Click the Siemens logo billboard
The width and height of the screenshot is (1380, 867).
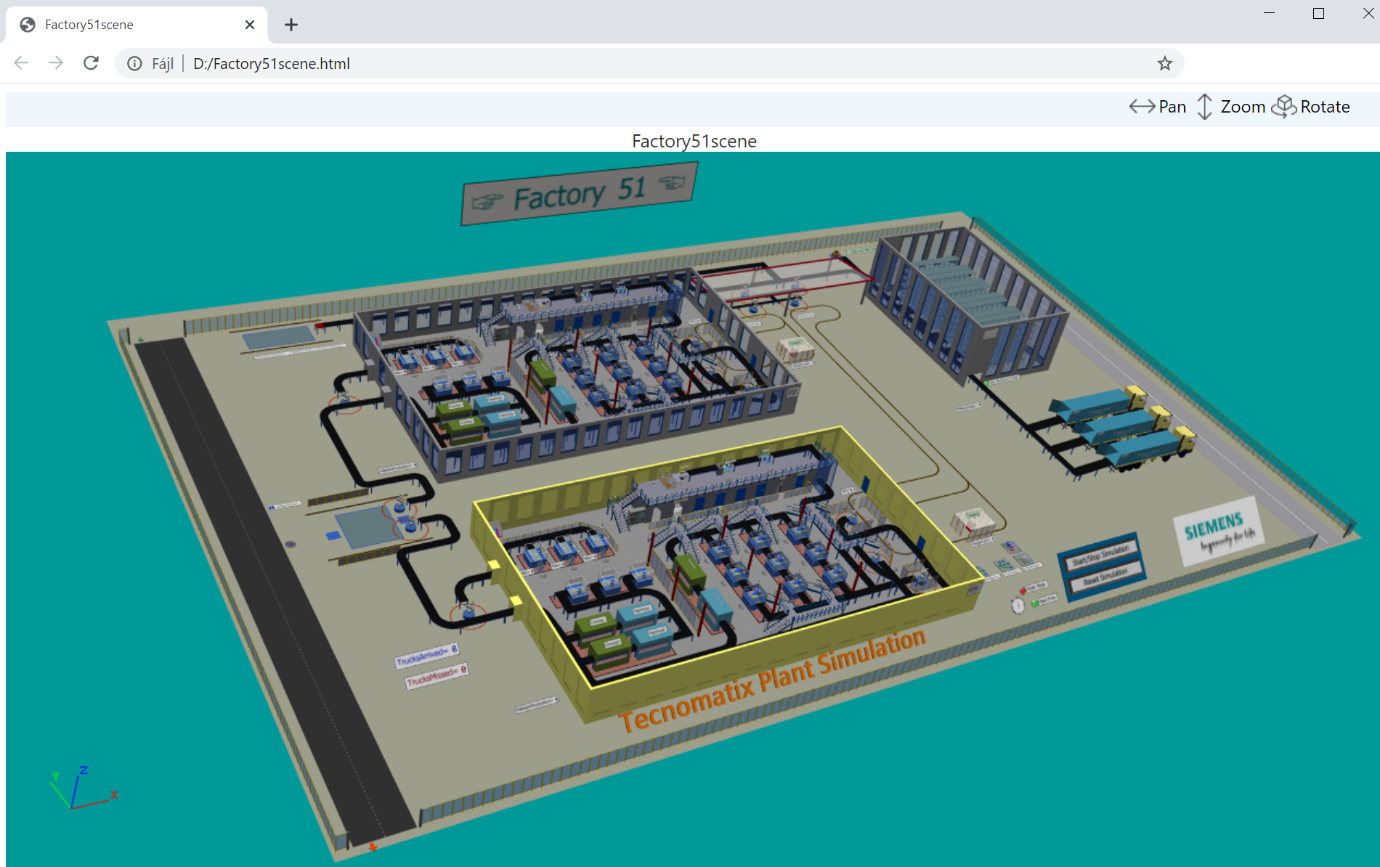(1217, 531)
